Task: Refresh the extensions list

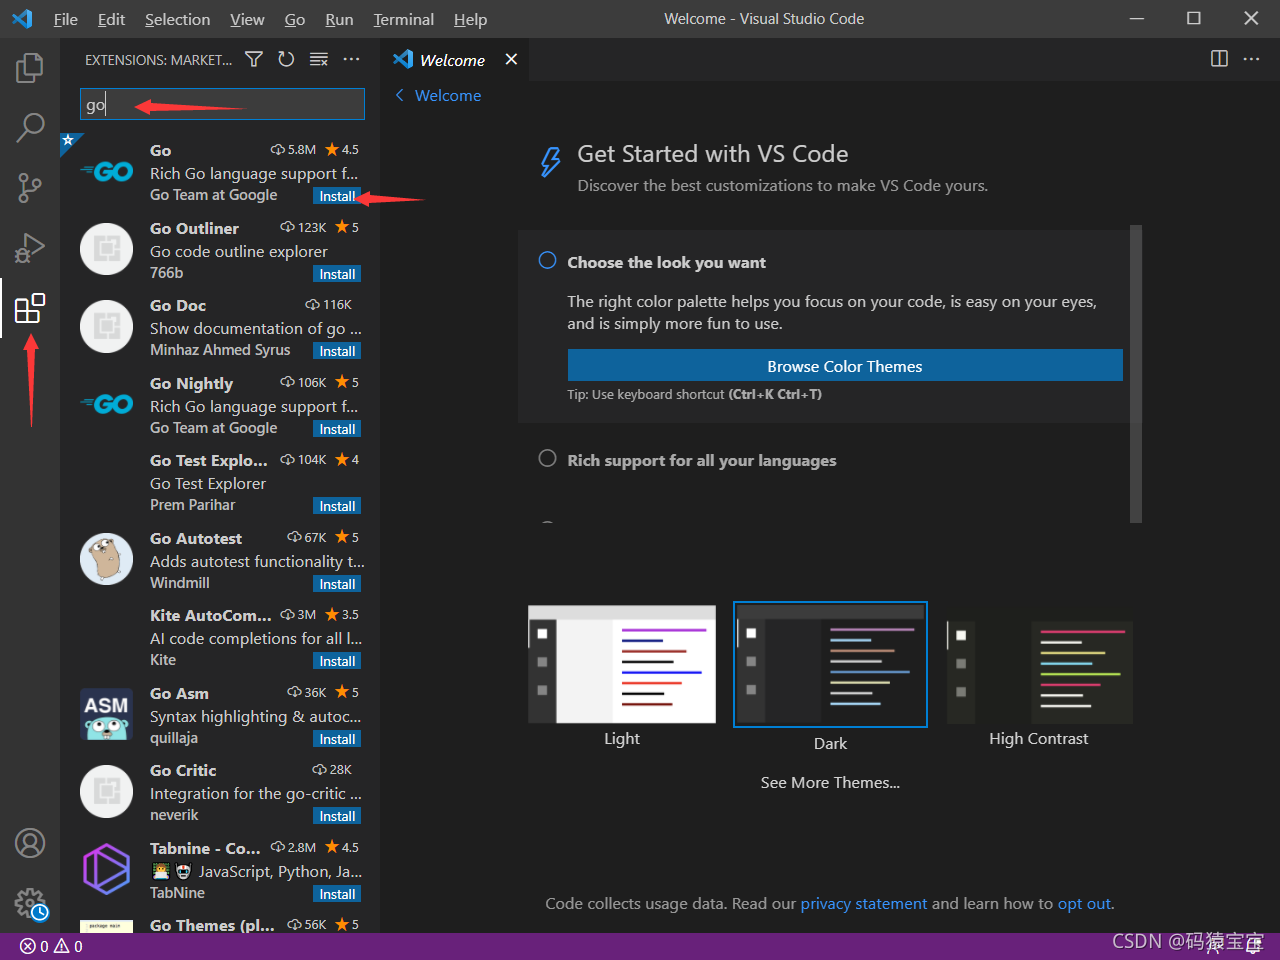Action: tap(286, 60)
